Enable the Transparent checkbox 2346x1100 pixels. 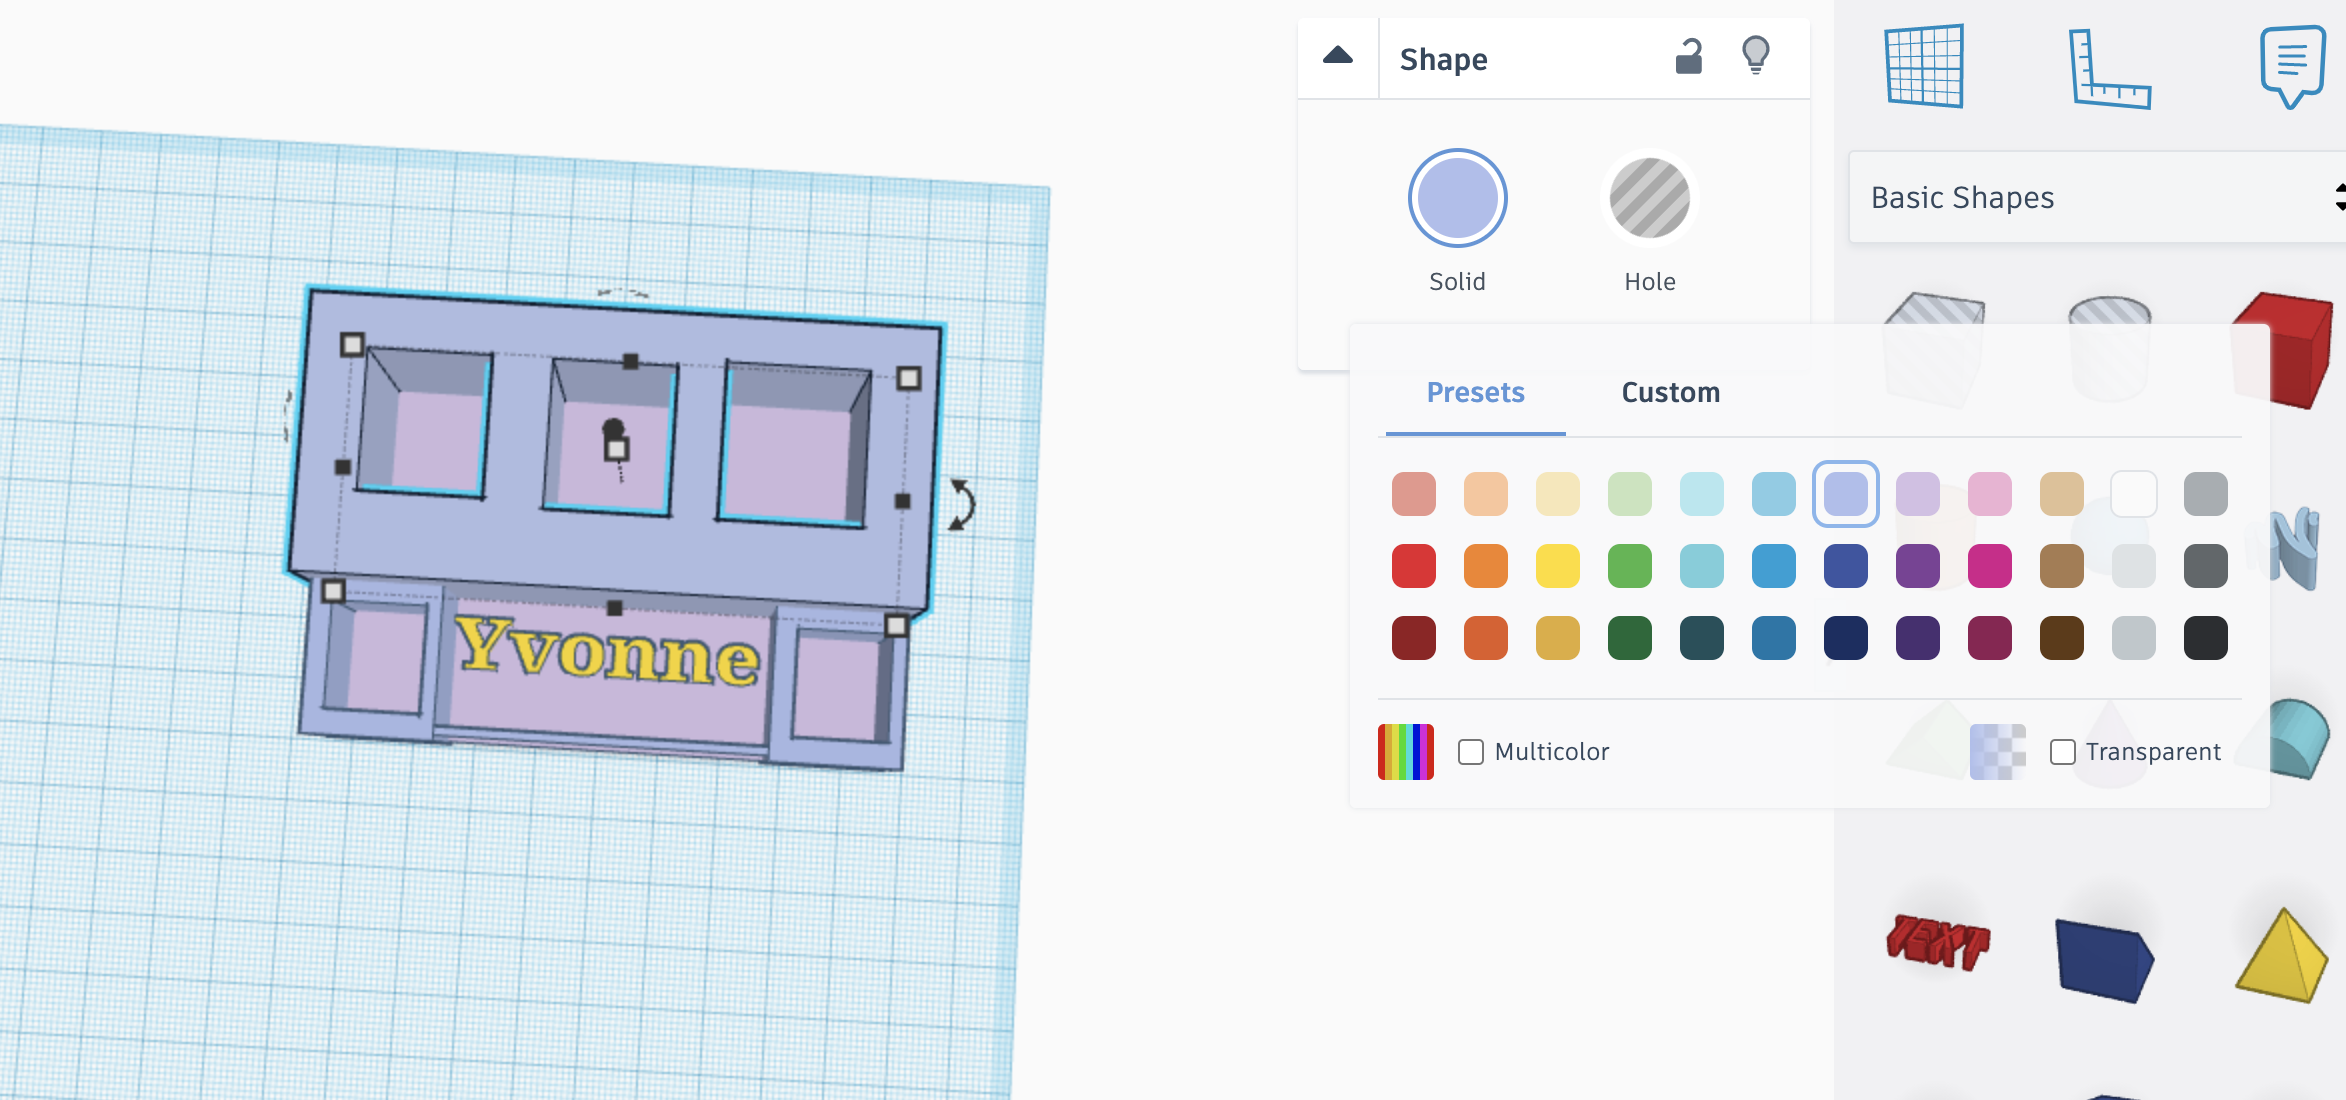tap(2062, 752)
